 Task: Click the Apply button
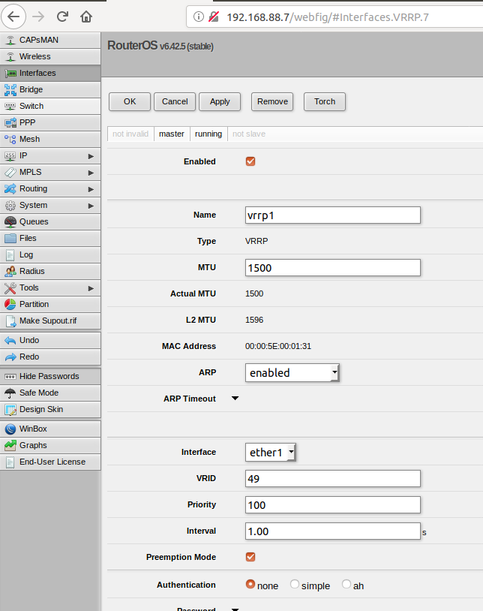[220, 102]
